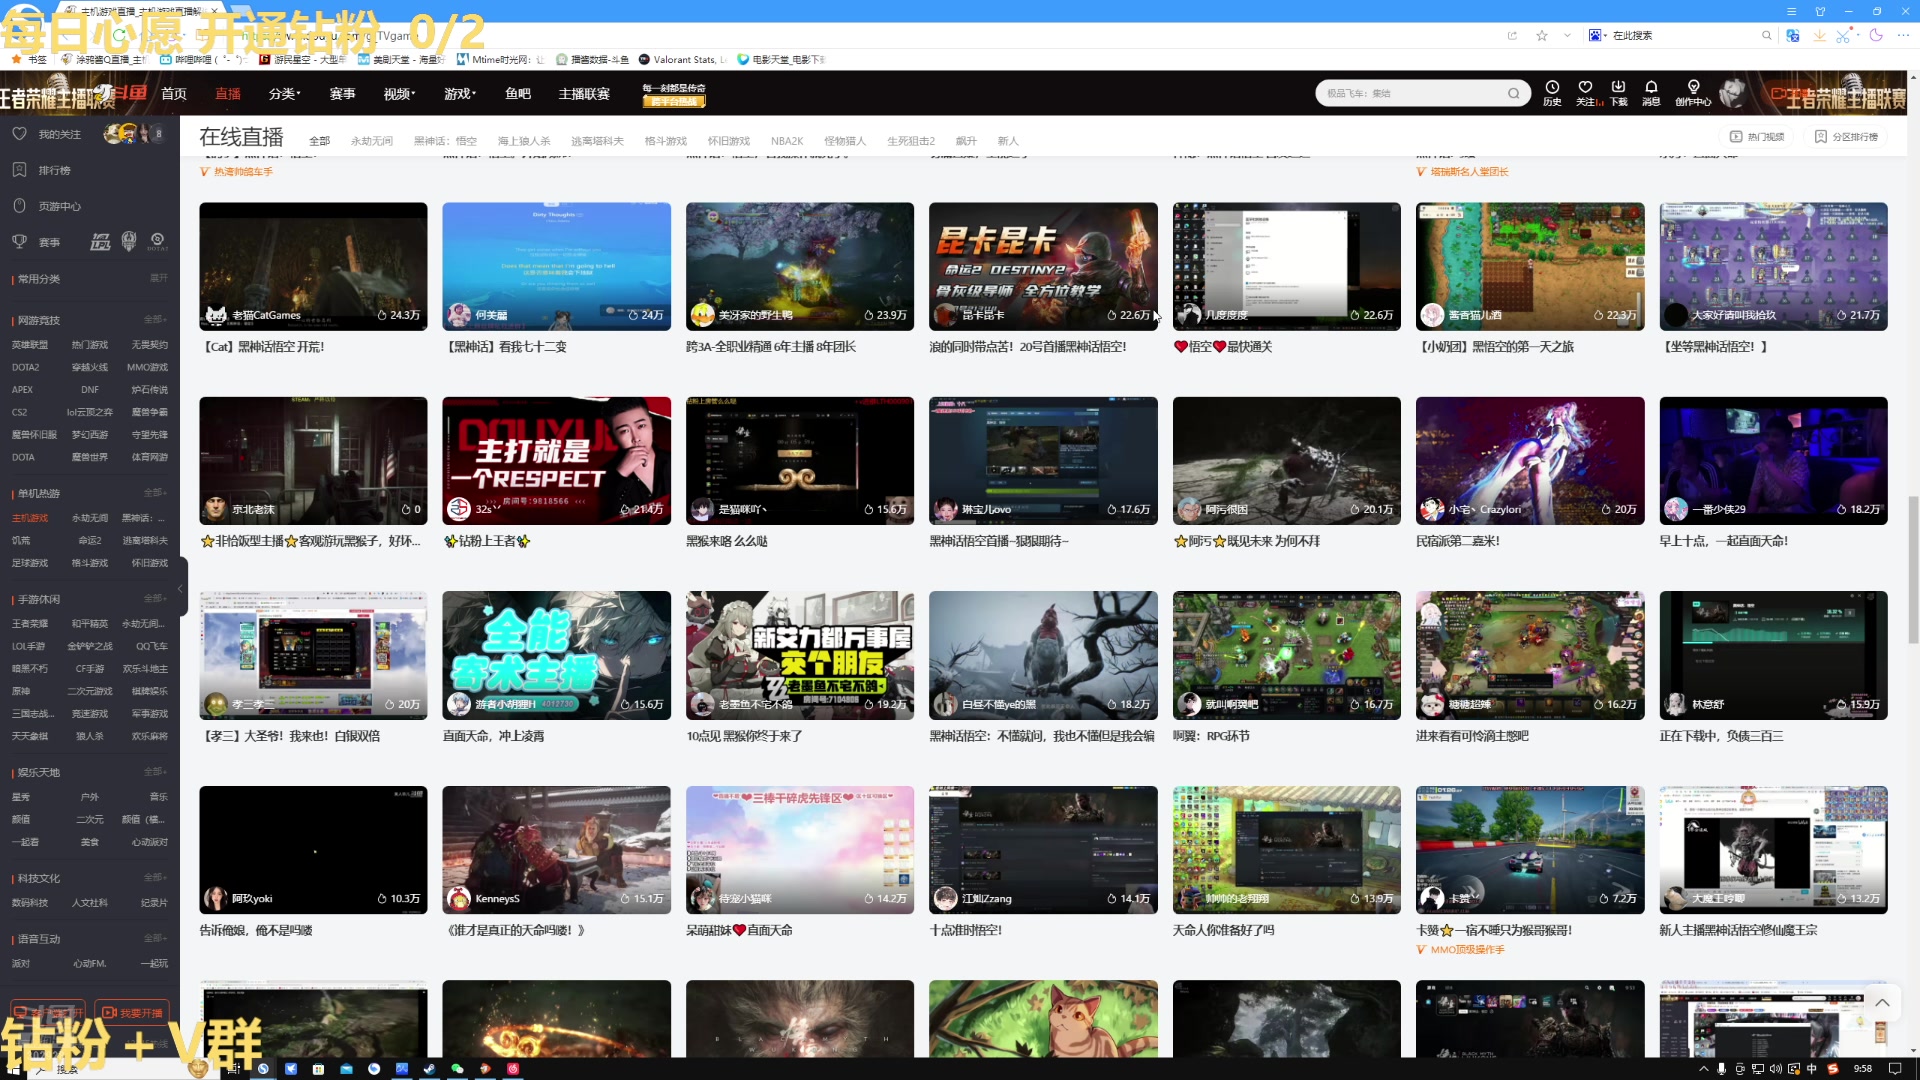Click the user avatar in the header
The width and height of the screenshot is (1920, 1080).
click(x=1733, y=93)
